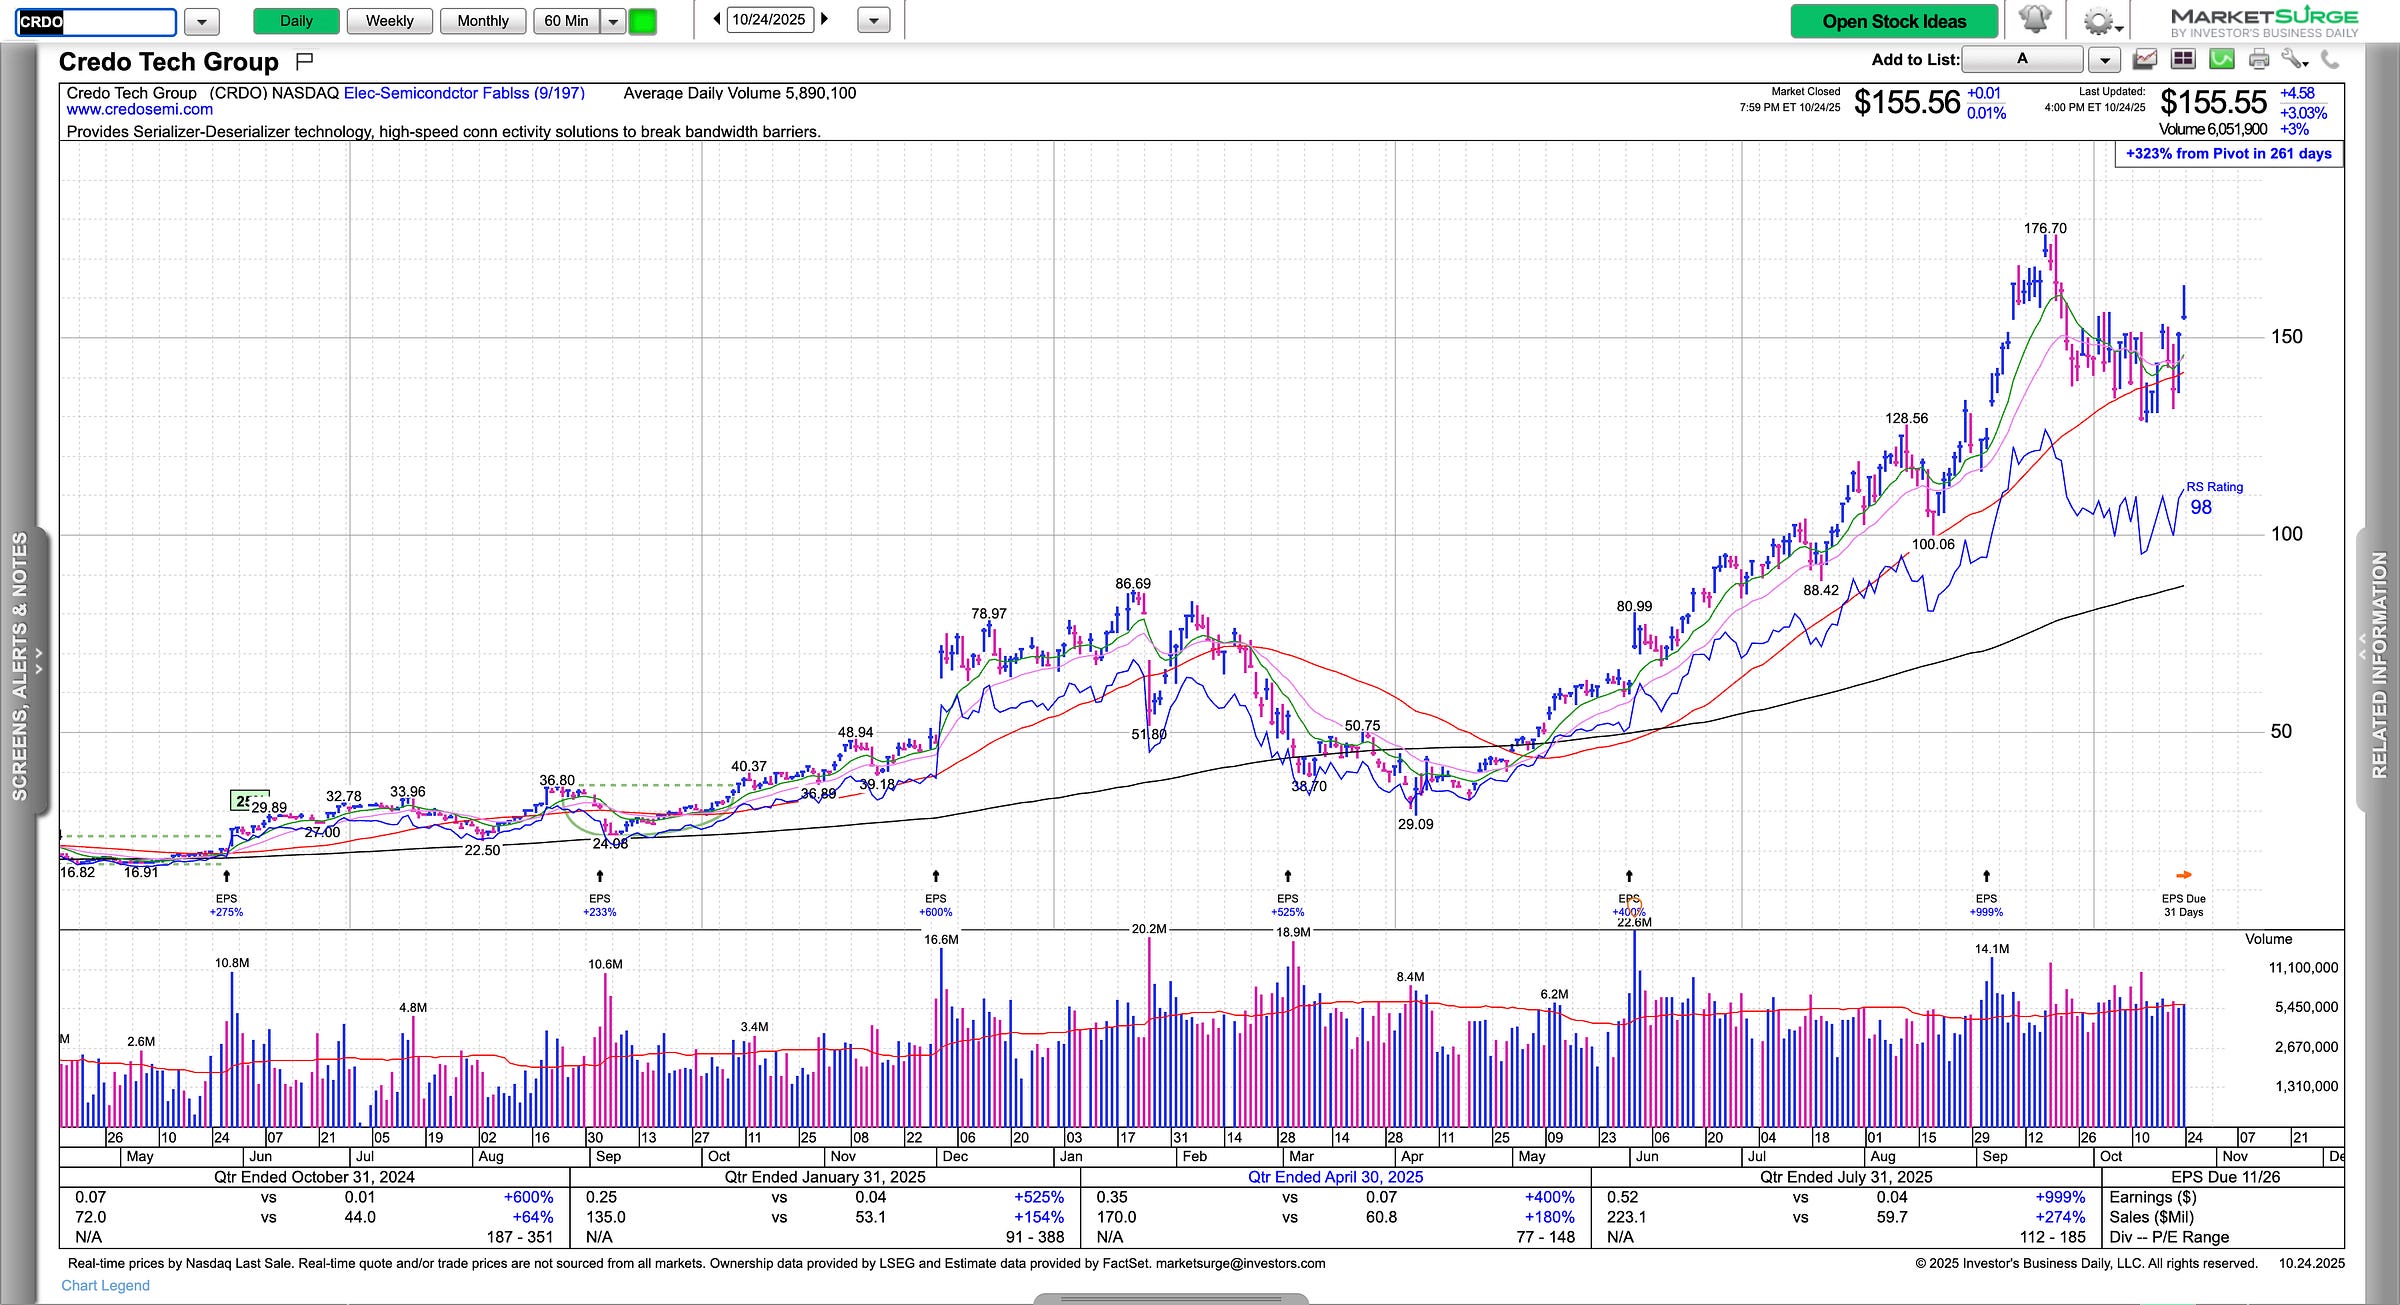Click the green pattern recognition icon

[2221, 60]
